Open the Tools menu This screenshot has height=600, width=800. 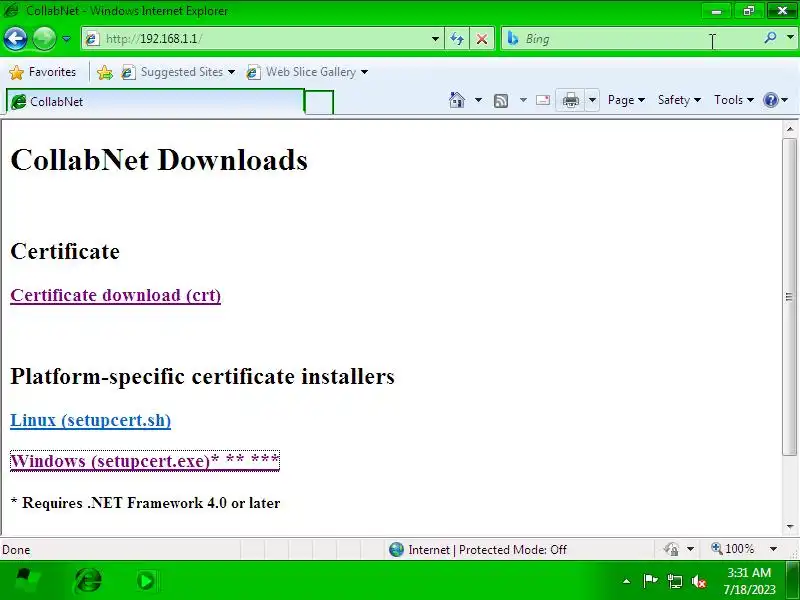tap(734, 100)
